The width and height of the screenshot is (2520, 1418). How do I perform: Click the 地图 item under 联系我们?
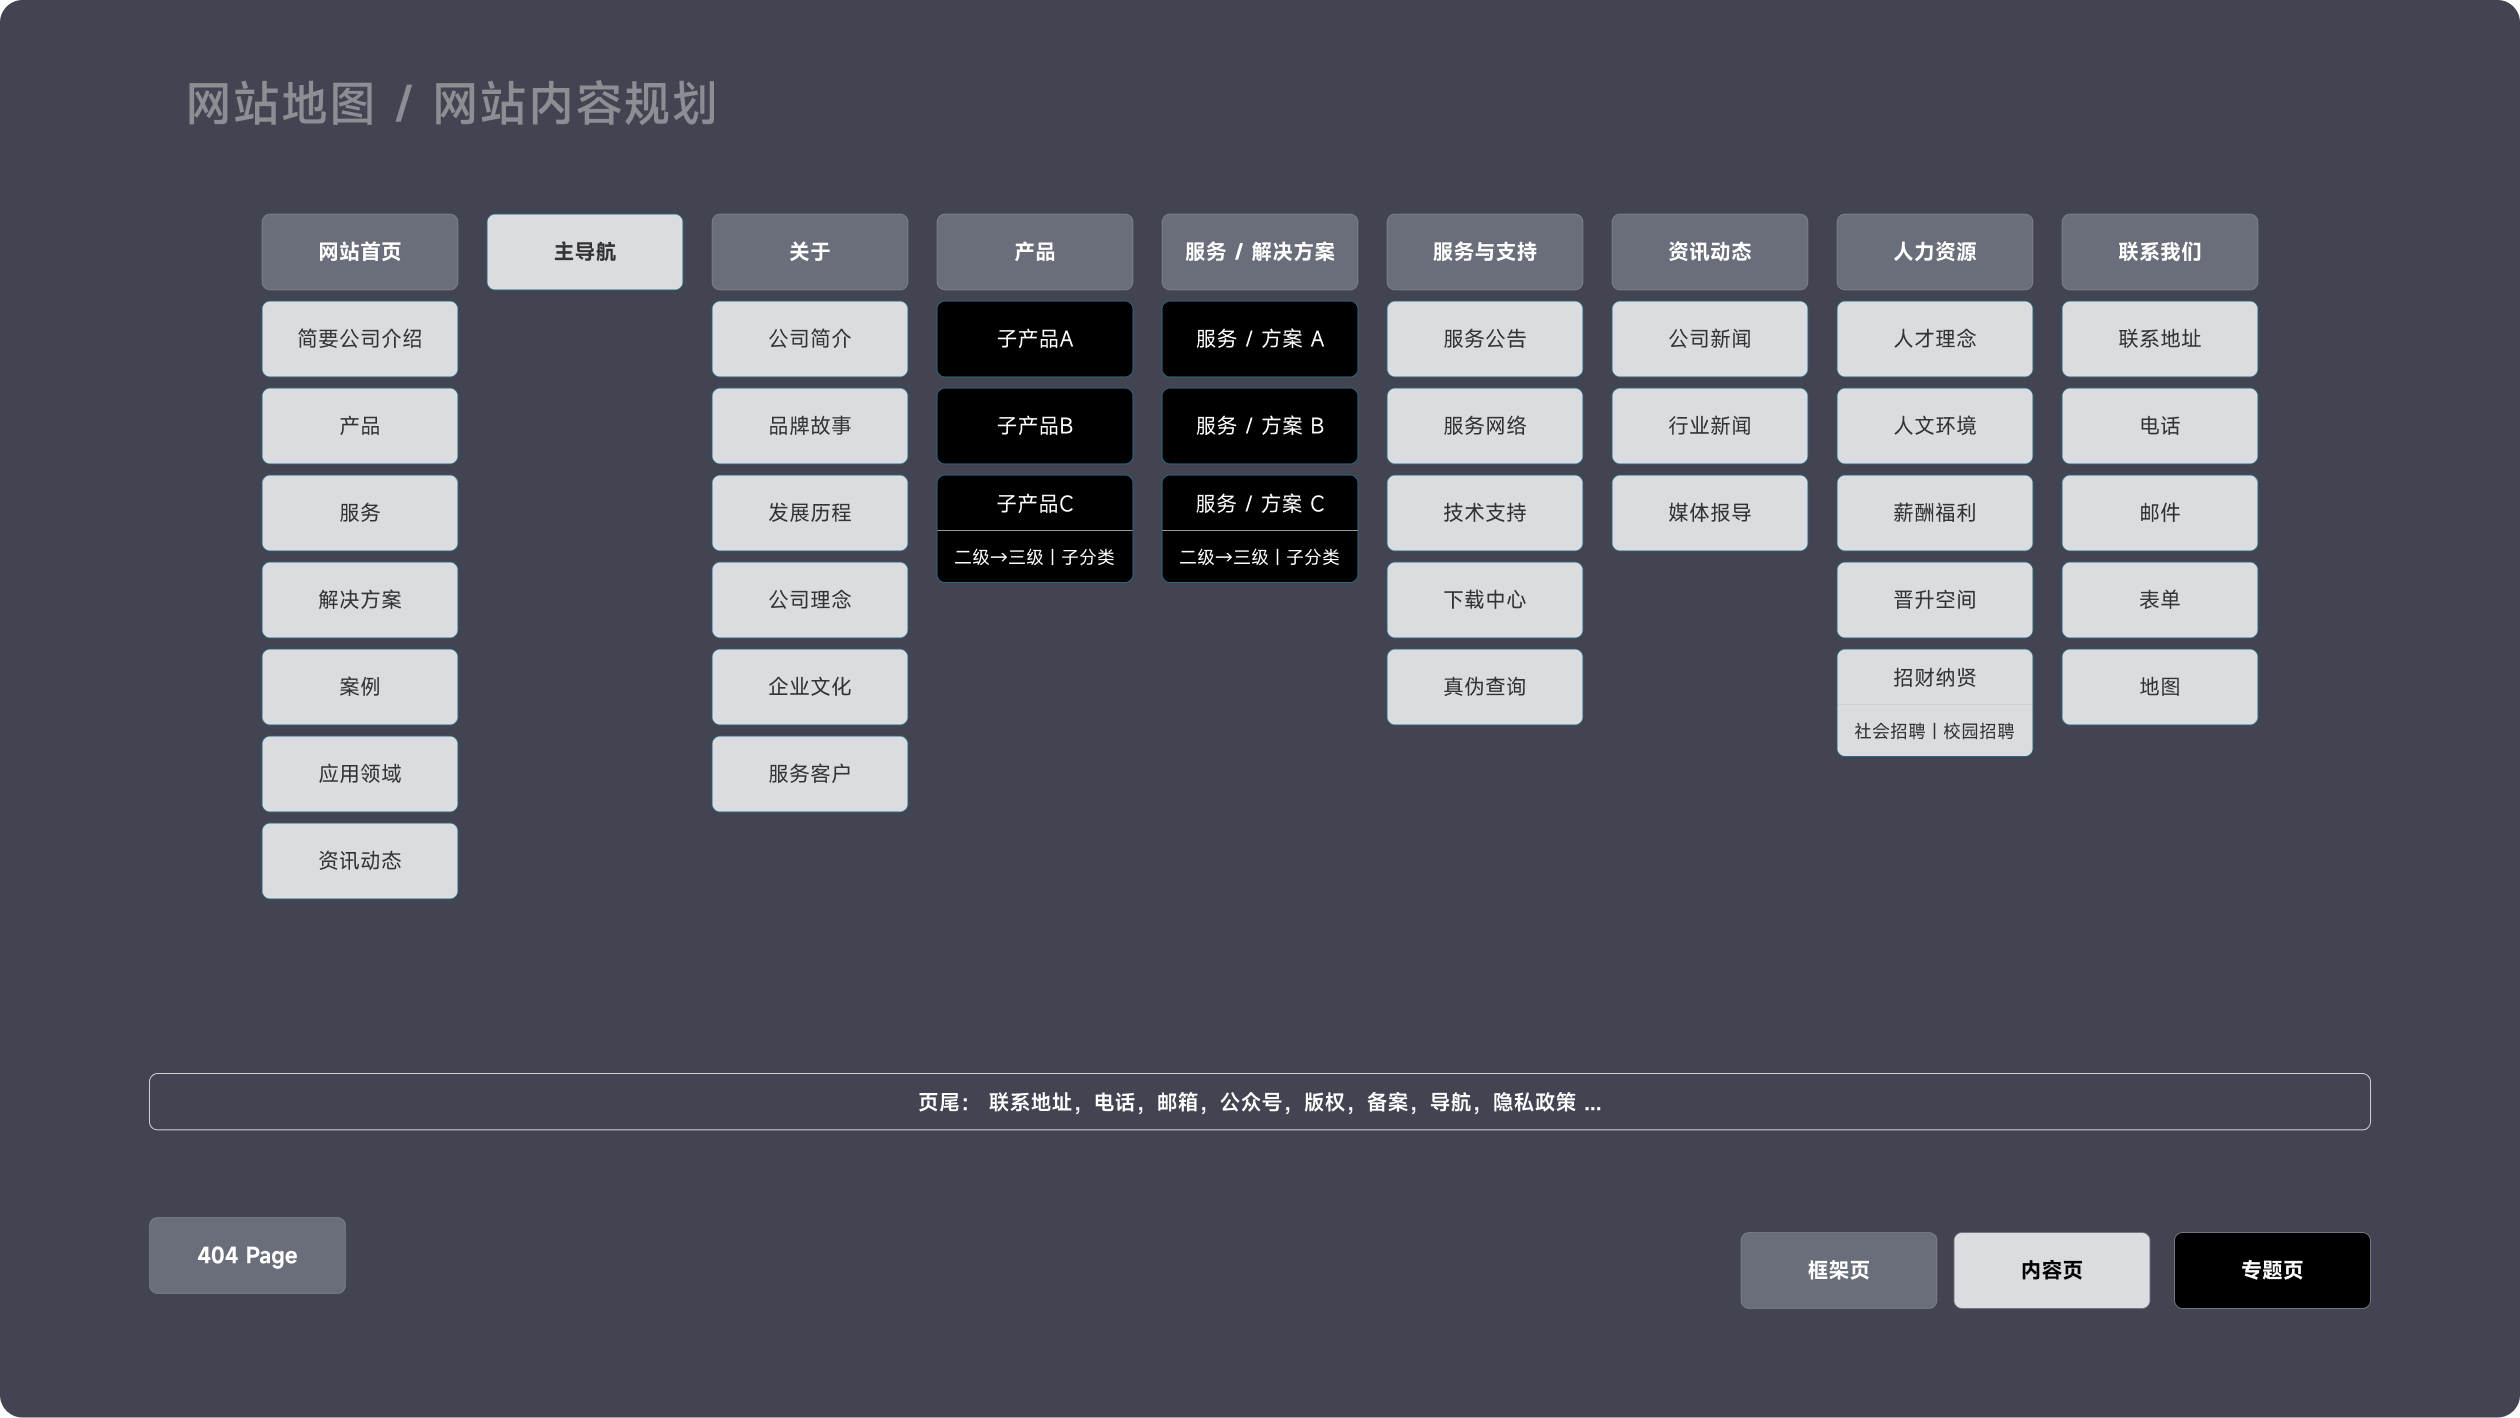(2159, 687)
